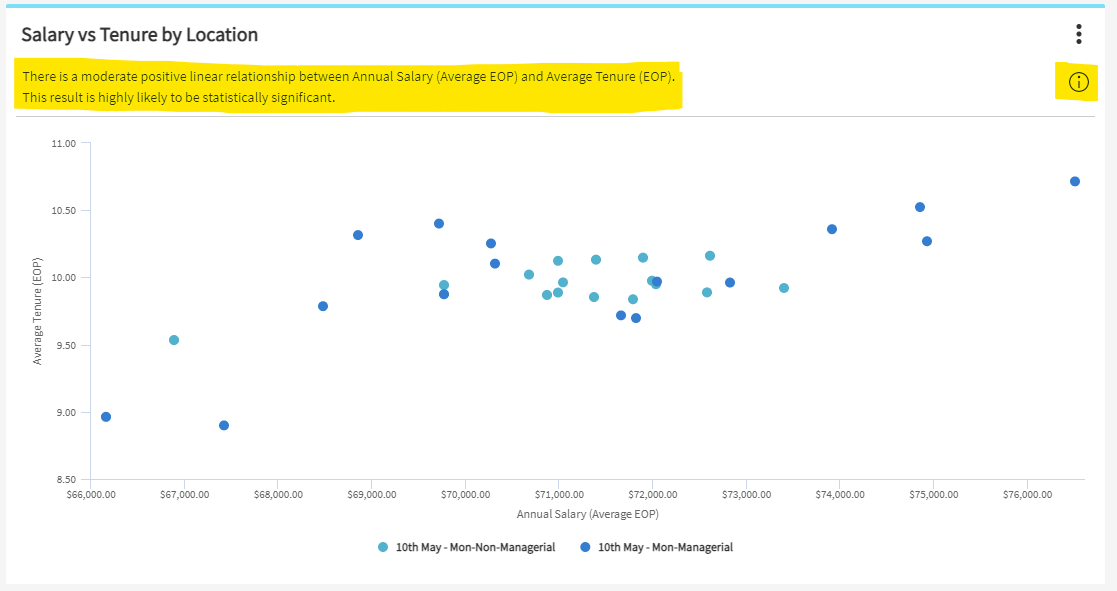Click the dark-blue point near $74,000
The width and height of the screenshot is (1117, 591).
point(832,229)
